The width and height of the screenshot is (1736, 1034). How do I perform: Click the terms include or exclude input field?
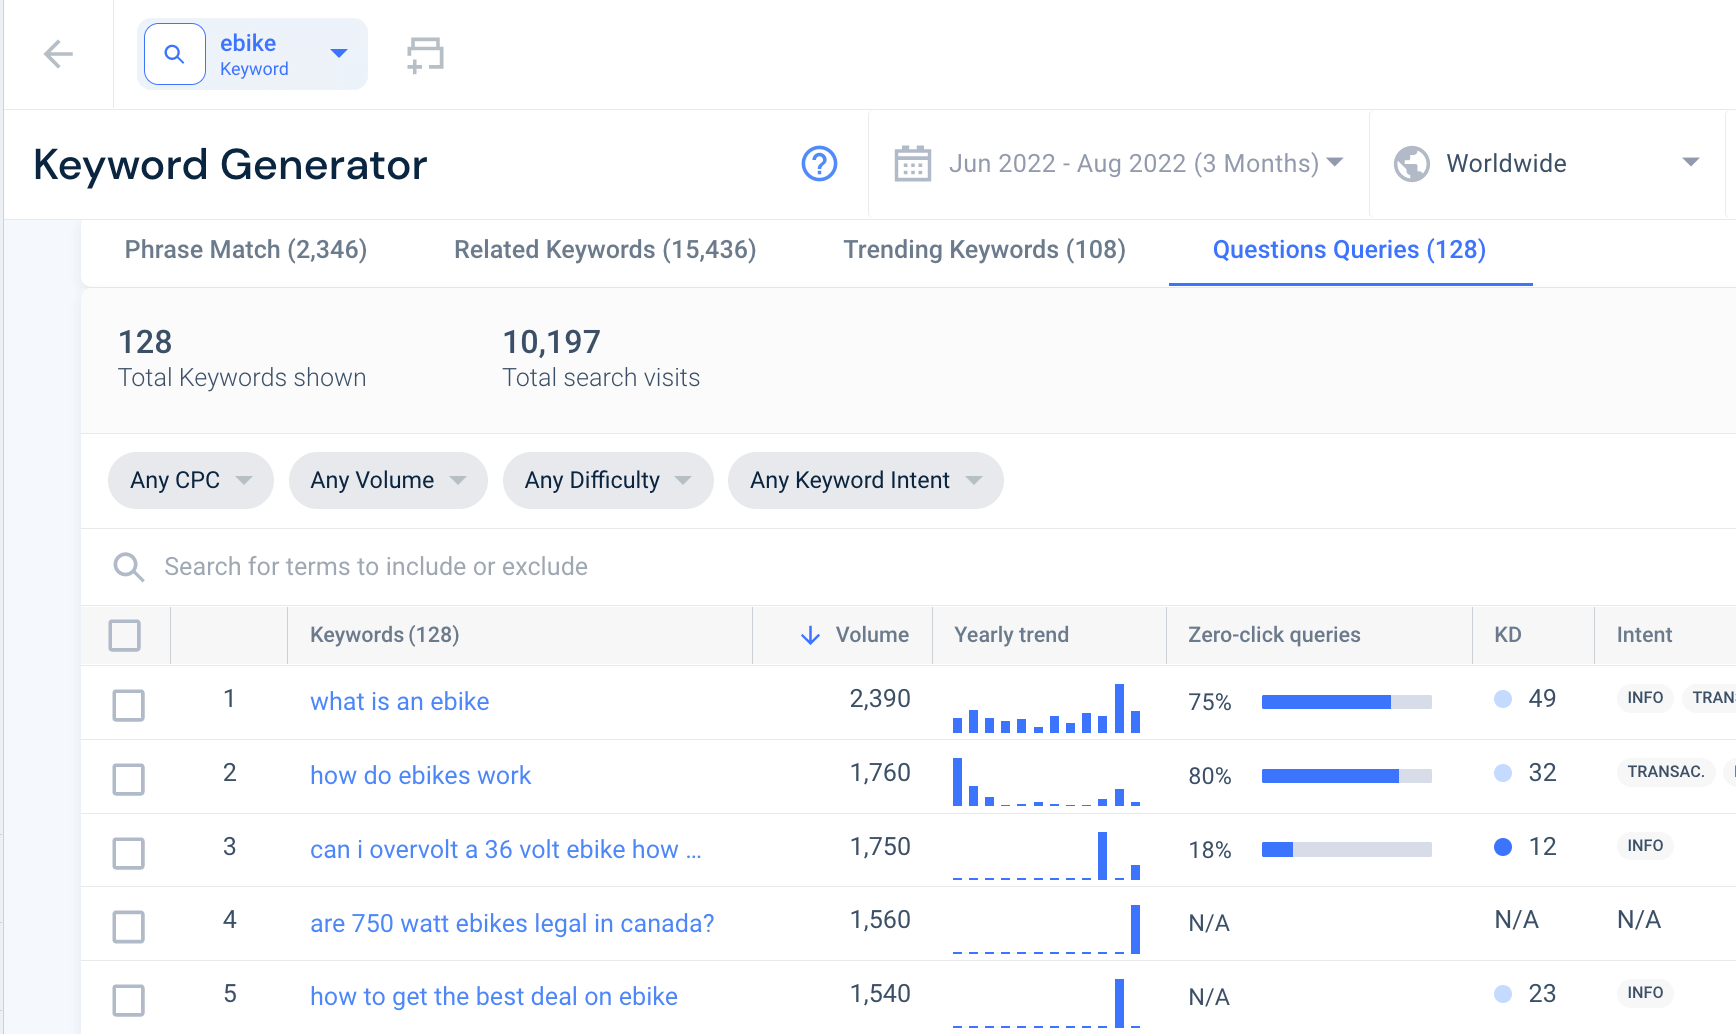pos(400,566)
